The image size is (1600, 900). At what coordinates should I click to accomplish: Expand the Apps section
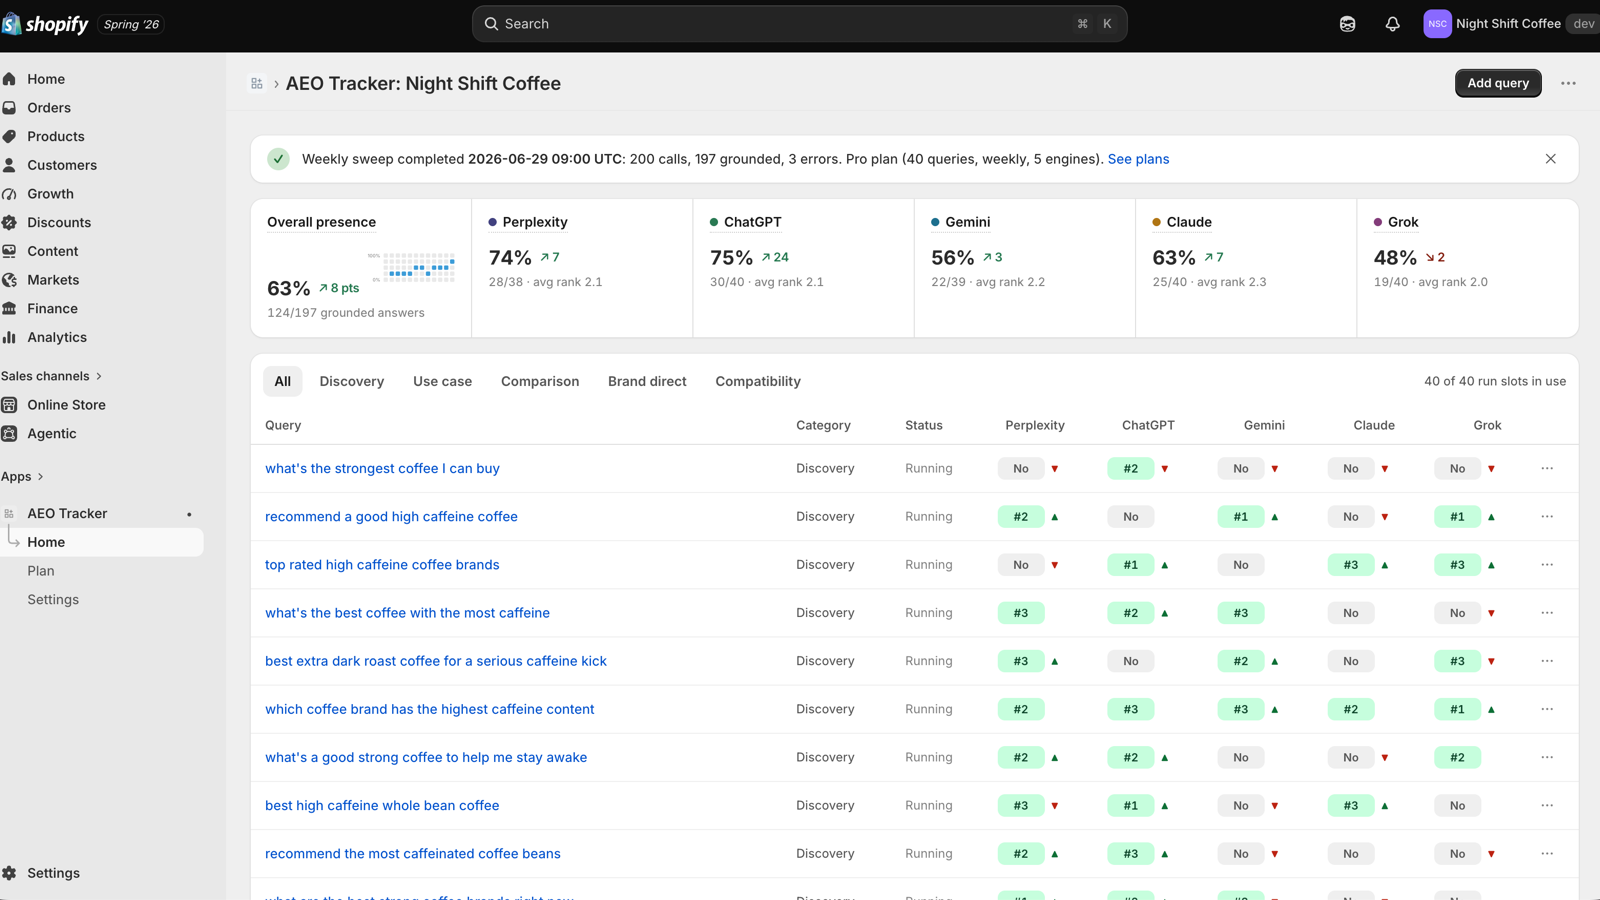[22, 477]
